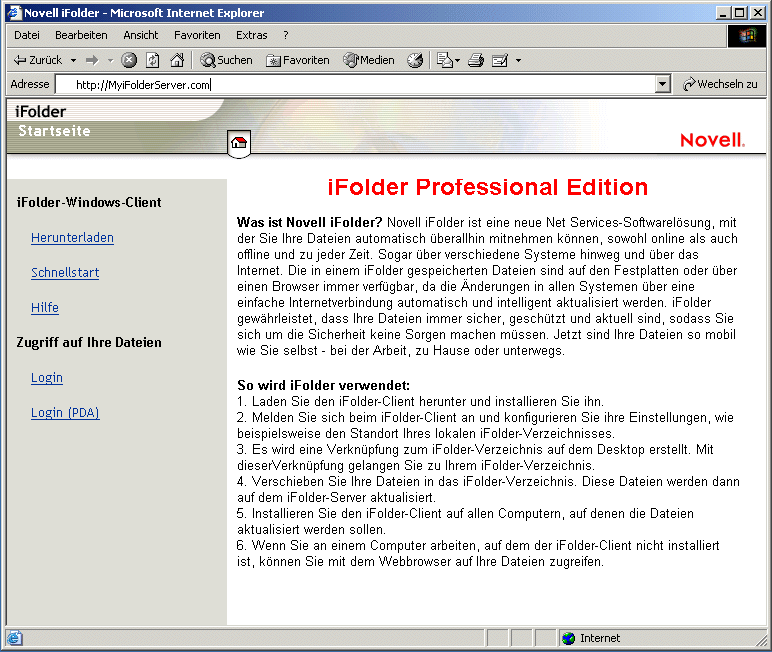Click the Startseite banner text

(54, 131)
